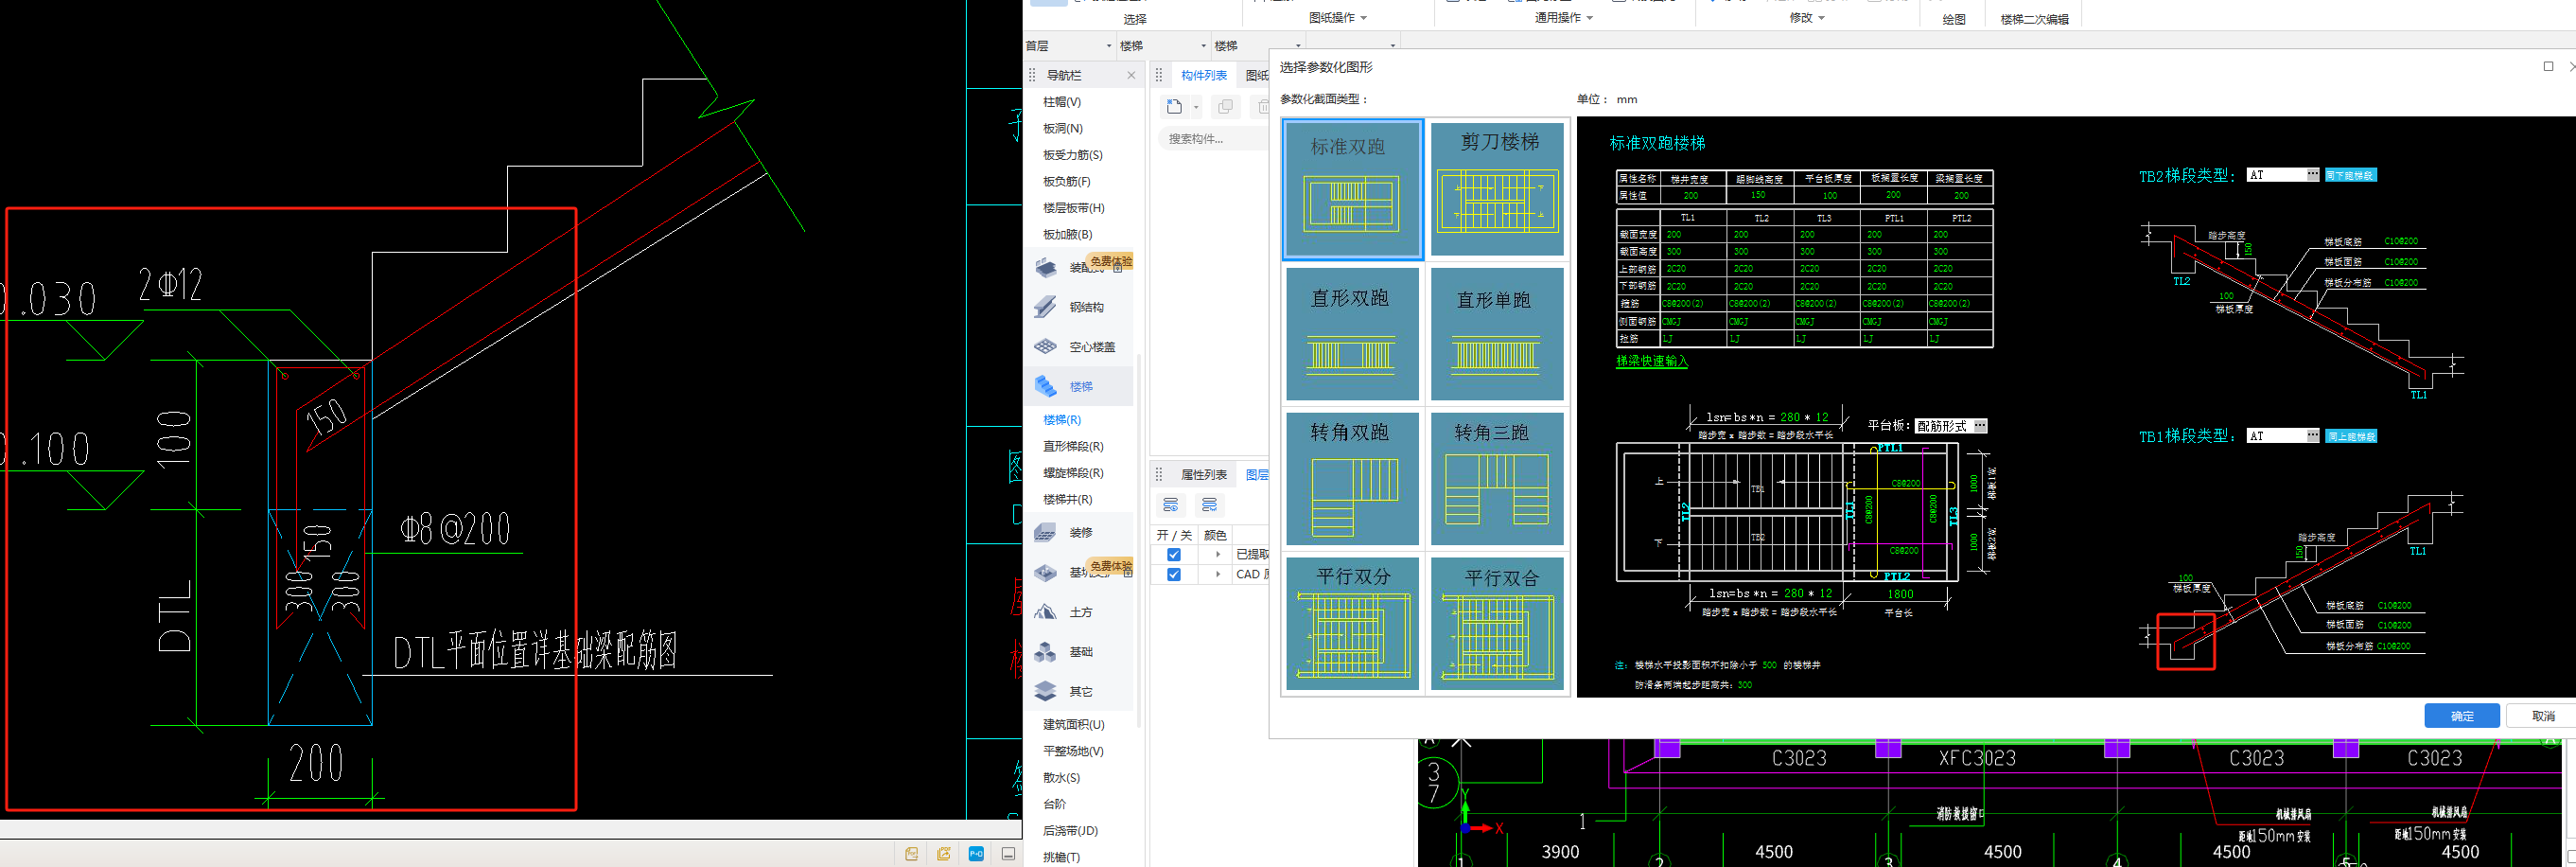Select 楼梯井(R) in navigation list
The image size is (2576, 867).
[1067, 499]
